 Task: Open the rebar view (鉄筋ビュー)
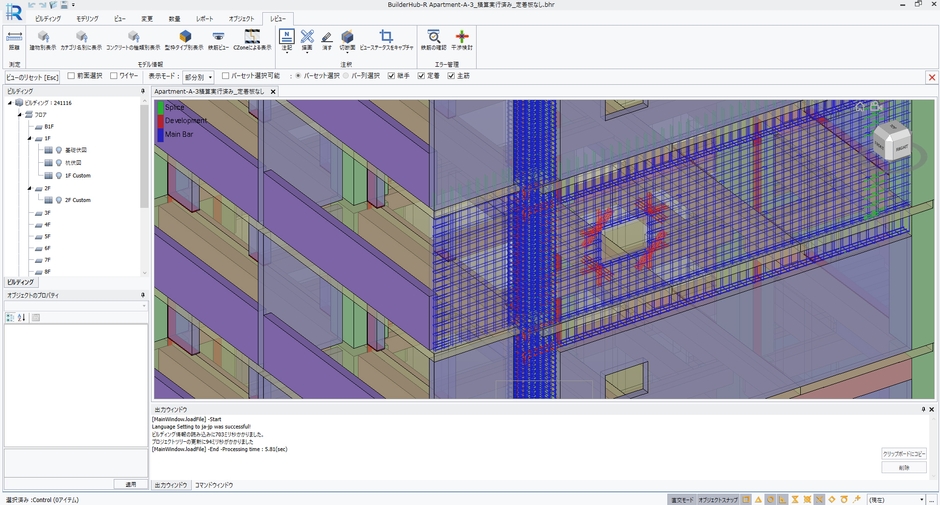click(x=218, y=40)
